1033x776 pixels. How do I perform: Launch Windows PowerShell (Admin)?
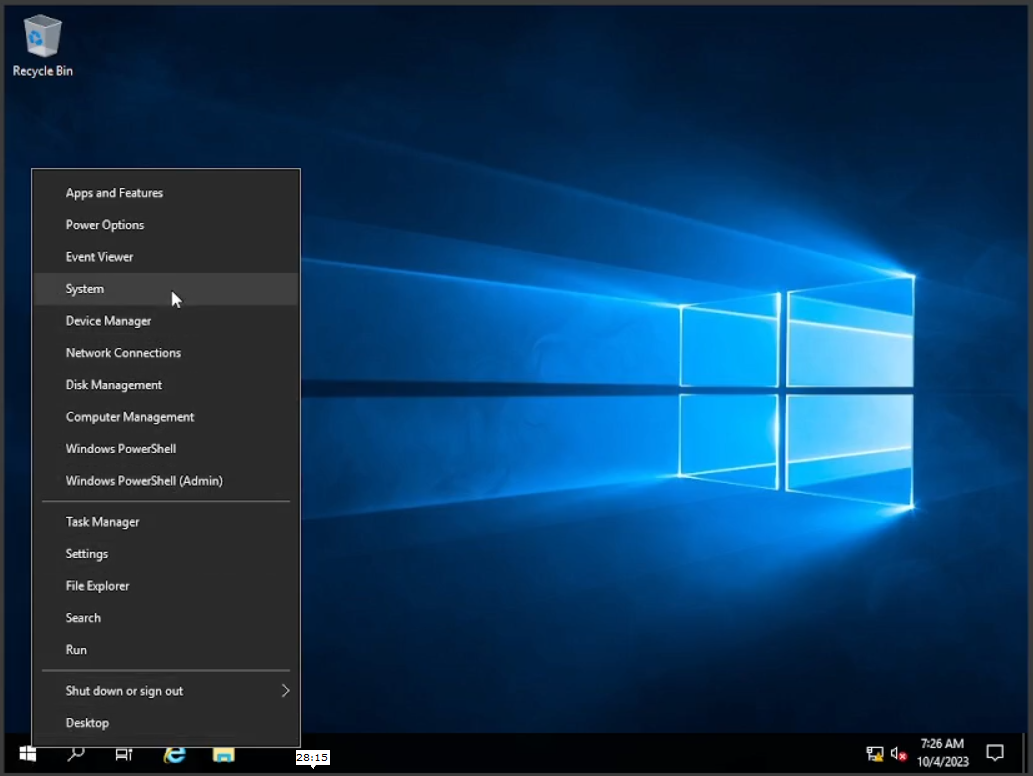point(144,481)
